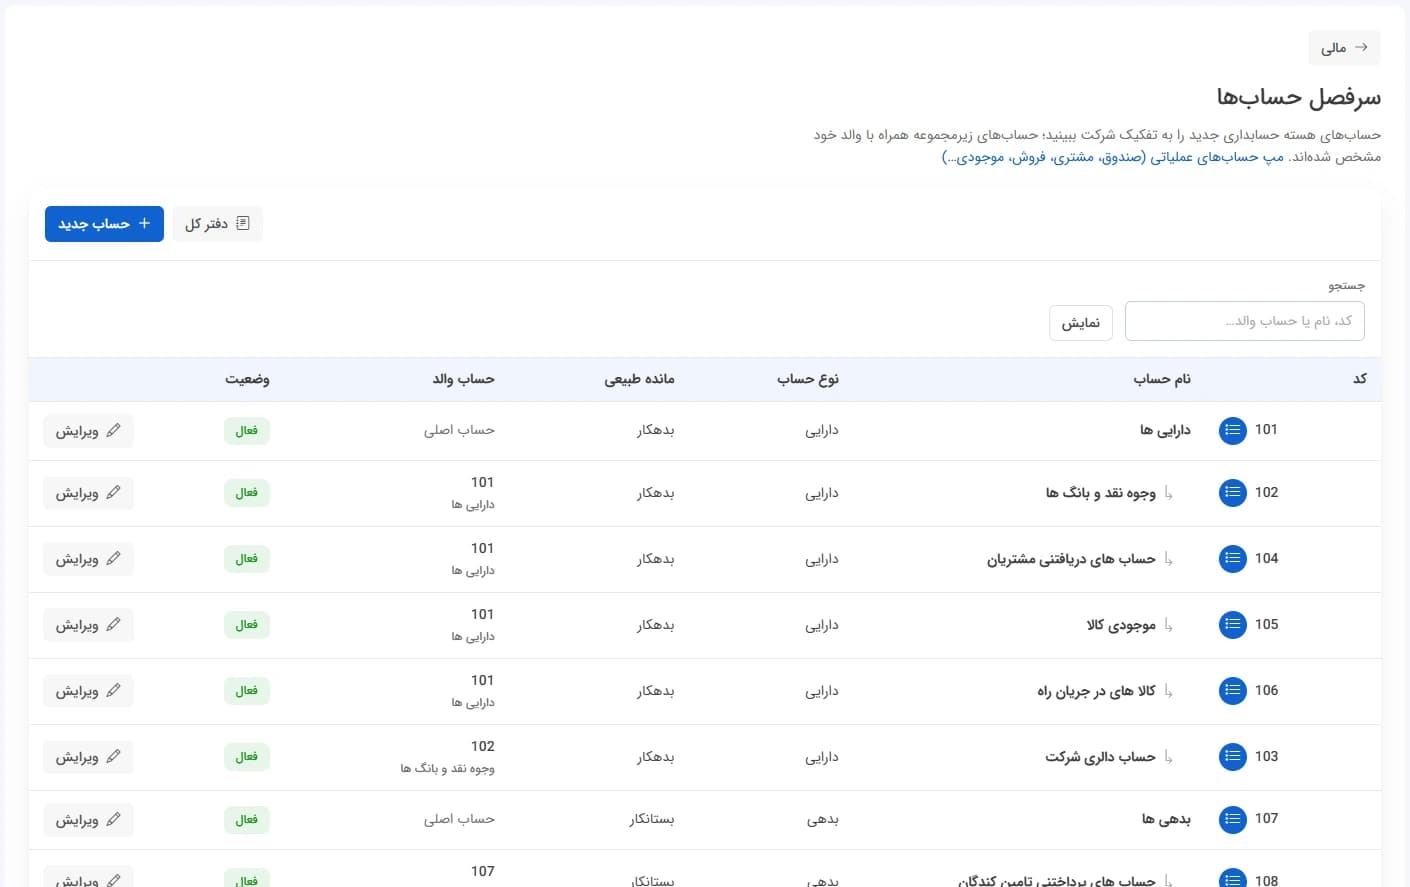This screenshot has width=1410, height=887.
Task: Focus the account search field
Action: click(1245, 321)
